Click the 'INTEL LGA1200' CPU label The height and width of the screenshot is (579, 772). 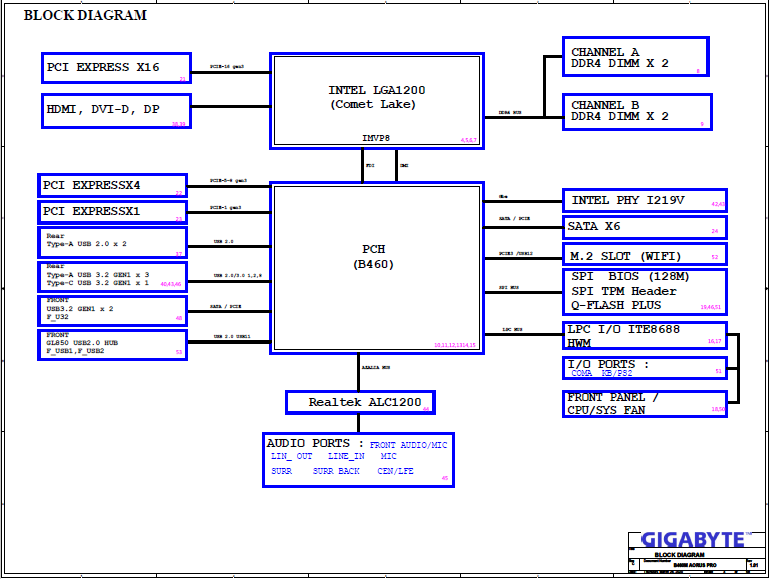[x=377, y=90]
